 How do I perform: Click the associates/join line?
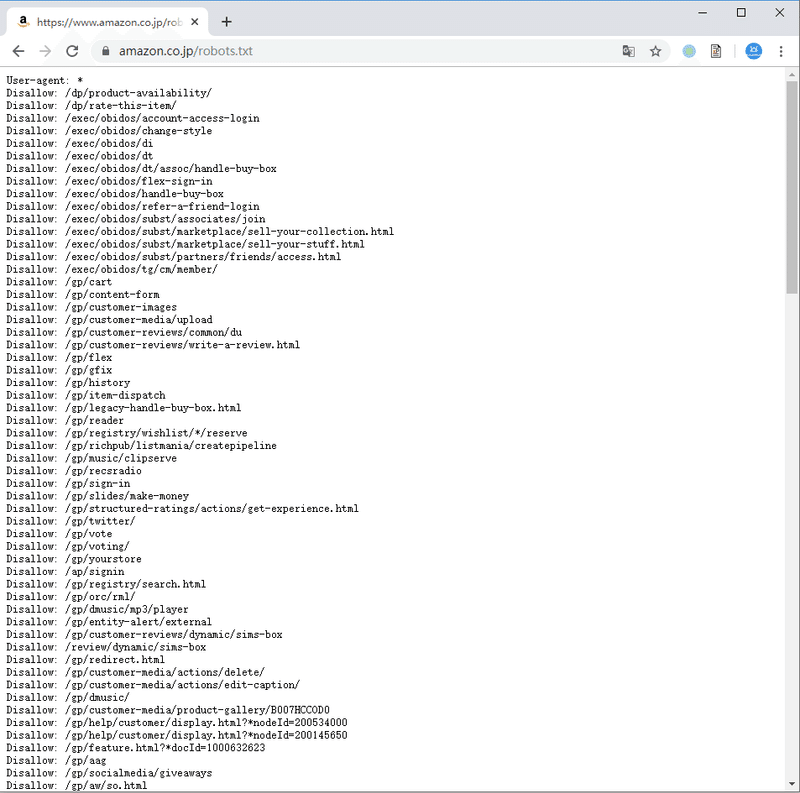click(136, 219)
